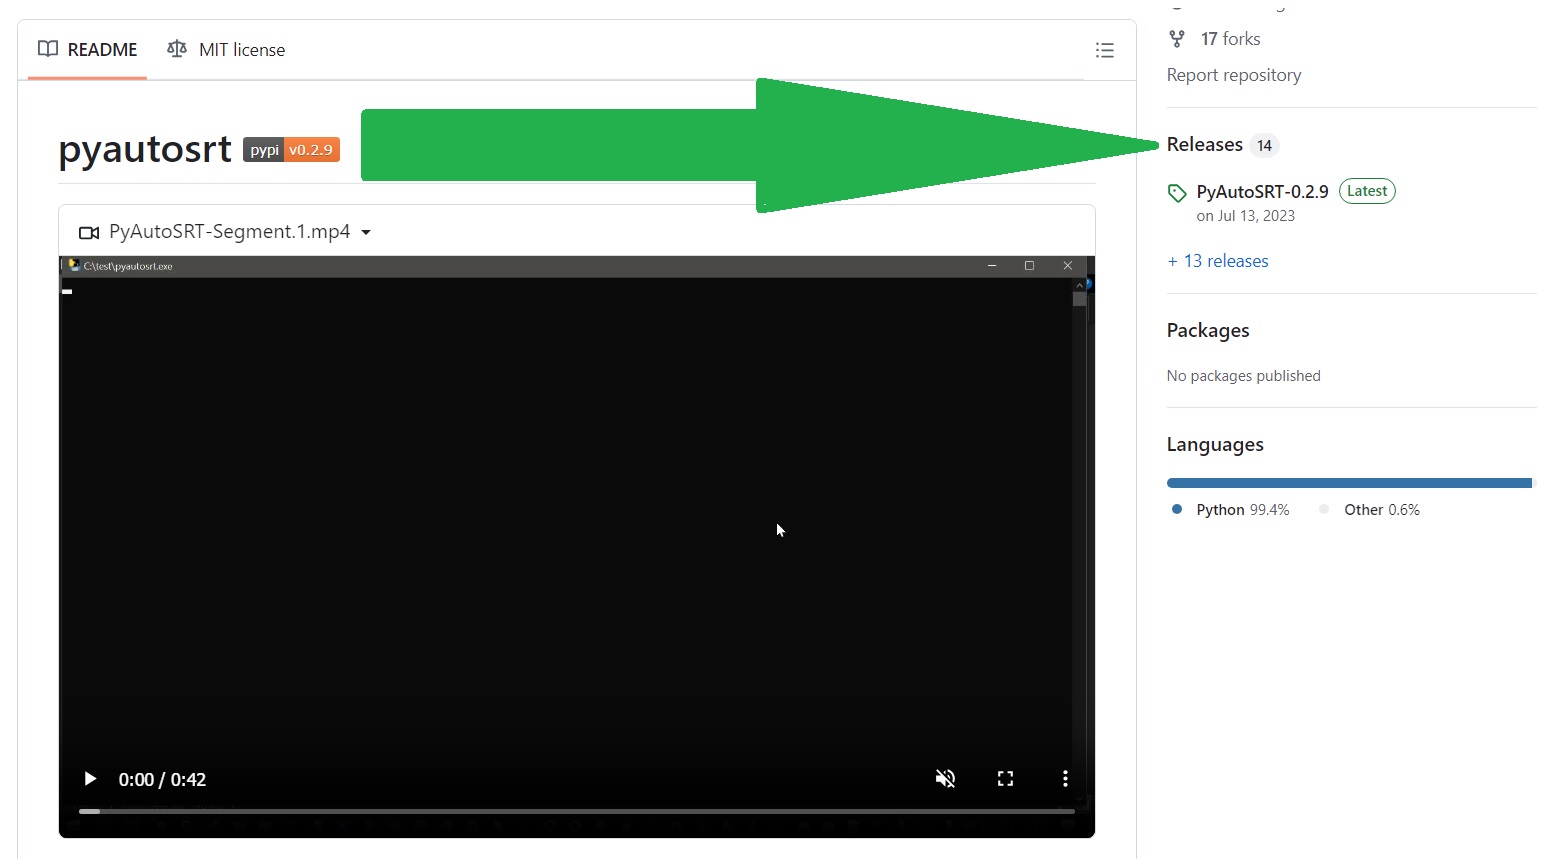Click the pypi v0.2.9 badge

[x=291, y=150]
